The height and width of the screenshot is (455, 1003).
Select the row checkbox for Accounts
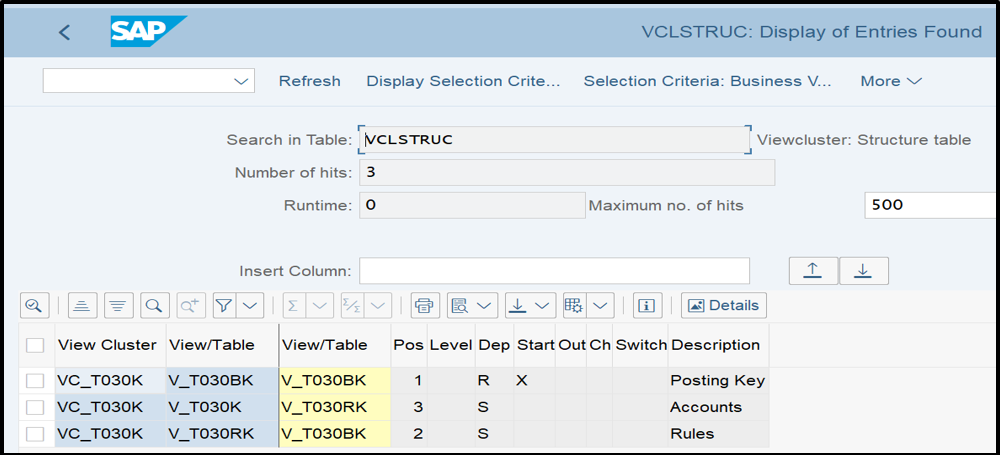click(35, 408)
